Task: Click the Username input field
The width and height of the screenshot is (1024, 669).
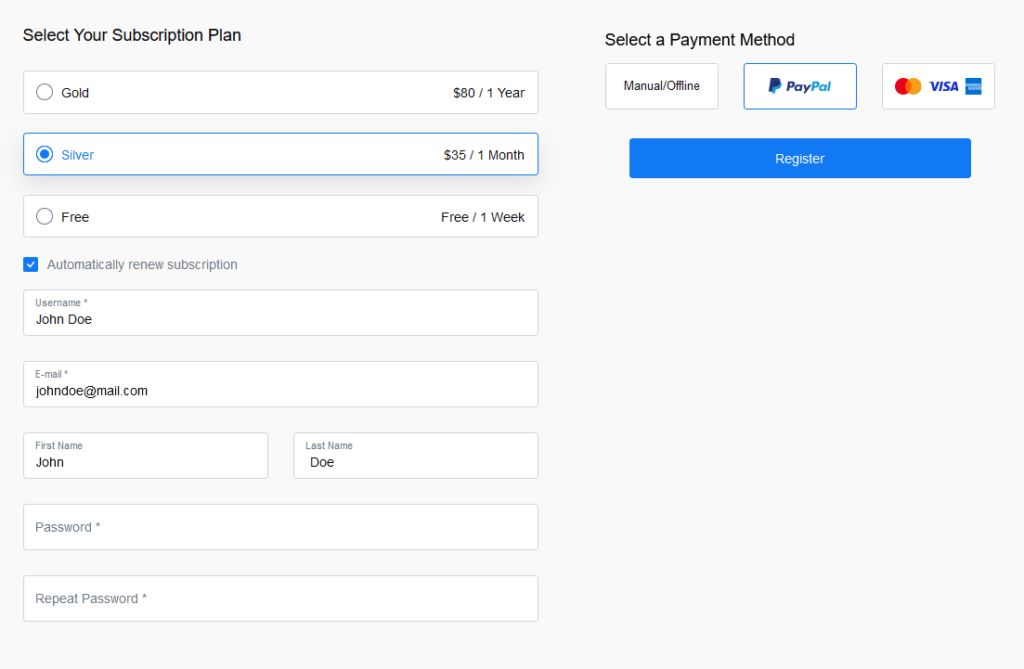Action: click(x=281, y=313)
